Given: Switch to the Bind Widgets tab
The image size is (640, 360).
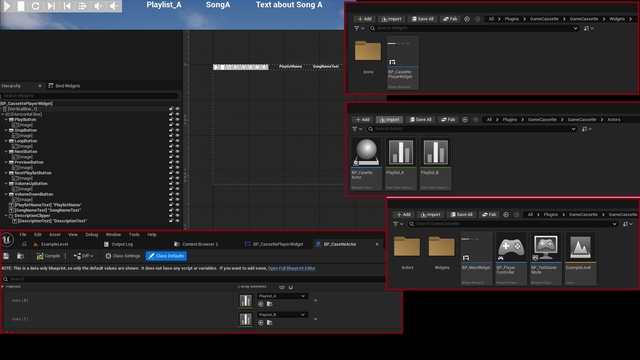Looking at the screenshot, I should [x=64, y=86].
